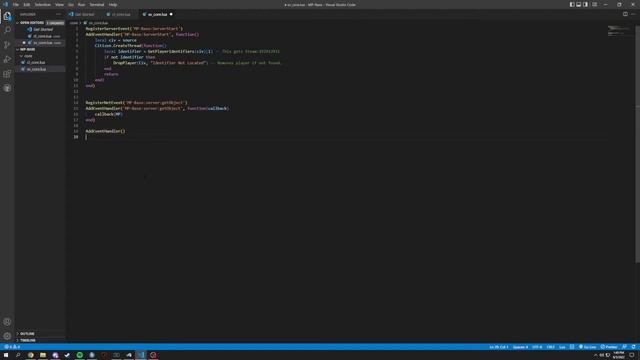Image resolution: width=640 pixels, height=360 pixels.
Task: Click the feedback icon in status bar
Action: 624,347
